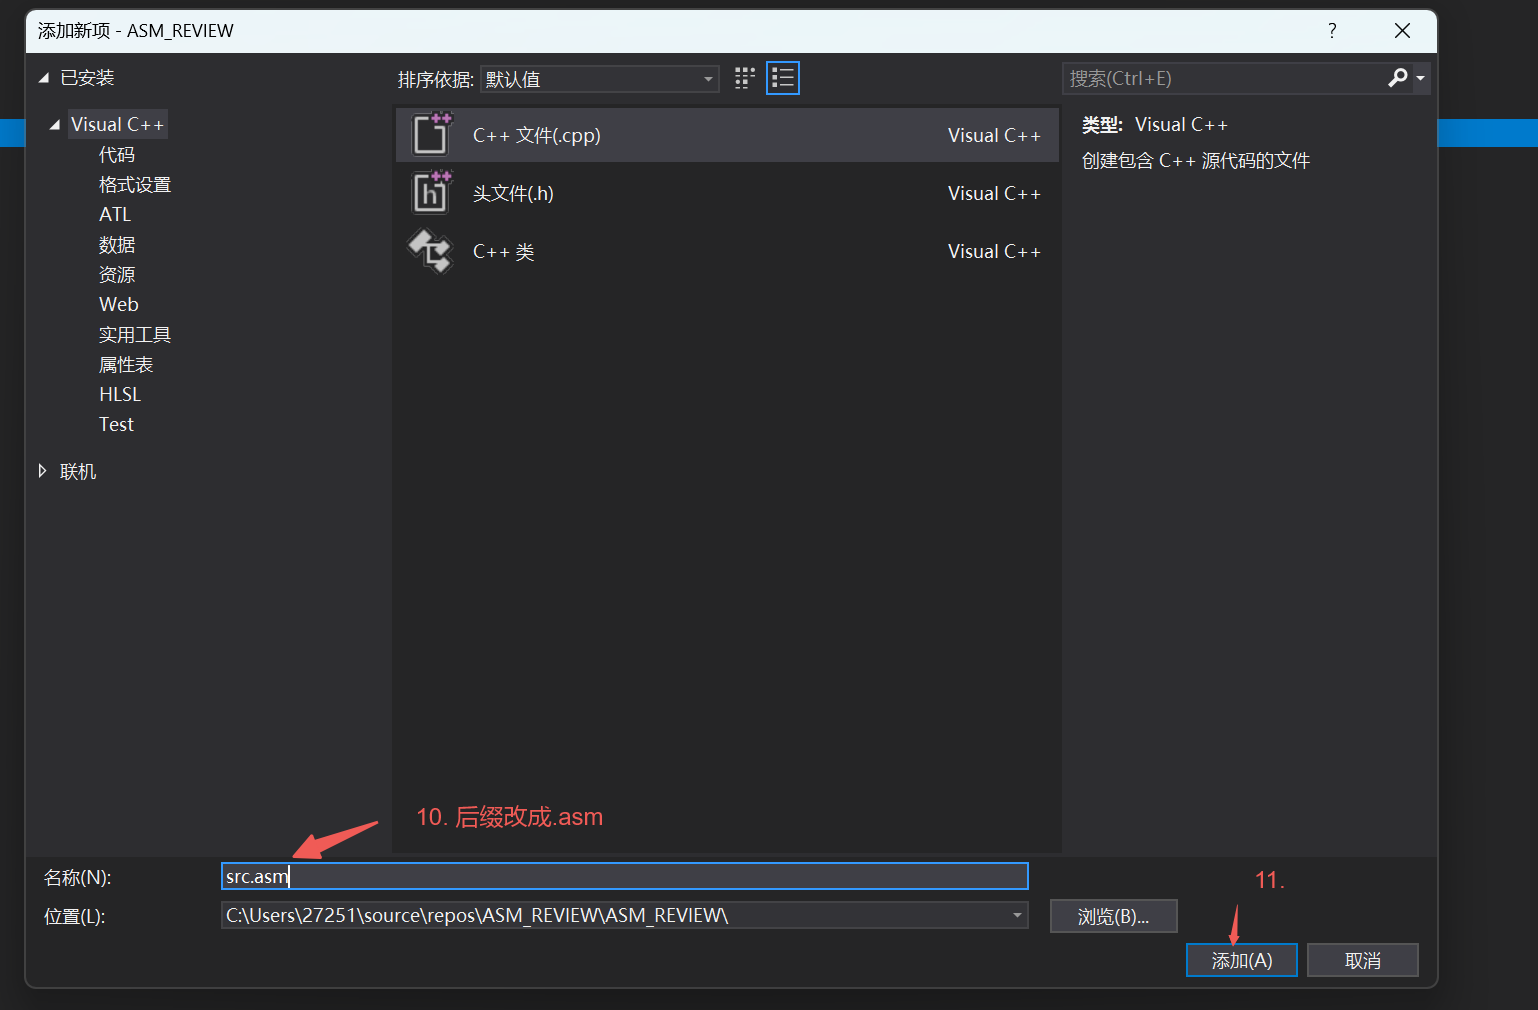1538x1010 pixels.
Task: Open the help question mark button
Action: point(1332,31)
